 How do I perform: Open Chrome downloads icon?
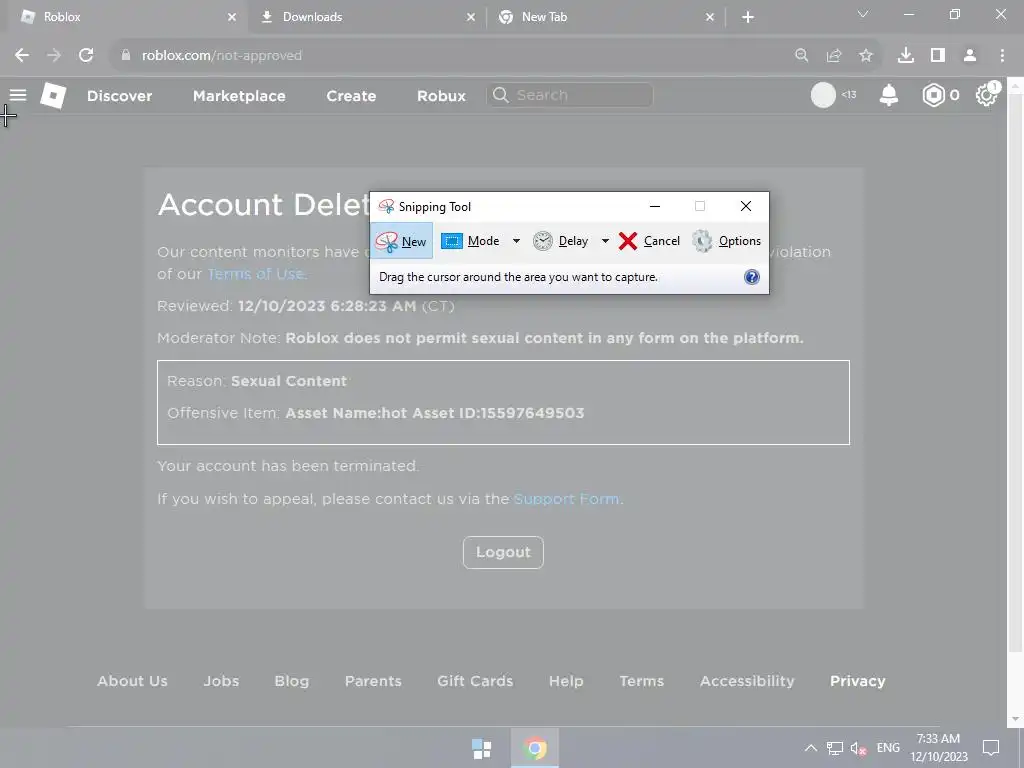[x=906, y=56]
